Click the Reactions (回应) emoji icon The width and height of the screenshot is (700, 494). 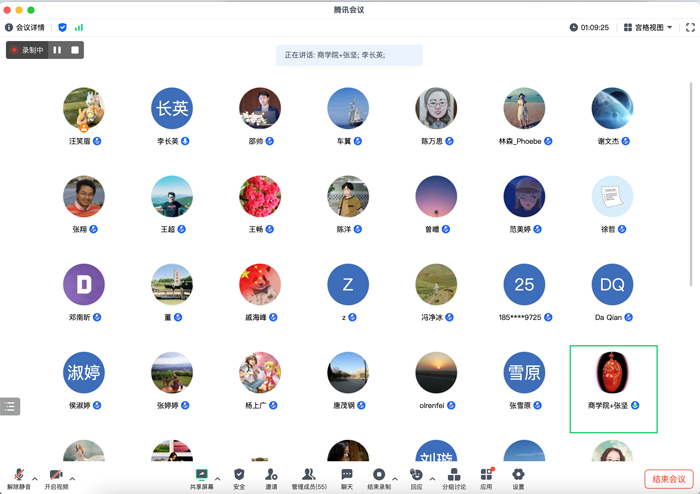pyautogui.click(x=416, y=476)
